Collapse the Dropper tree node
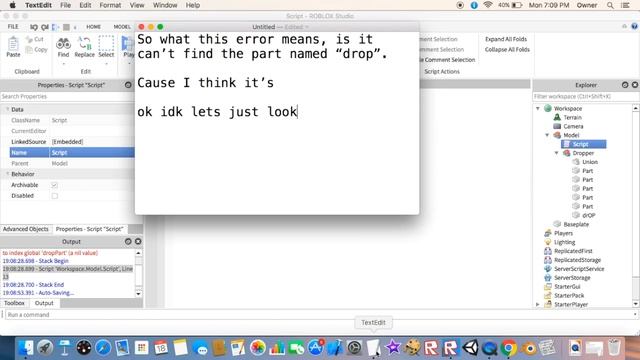The image size is (640, 360). click(x=556, y=153)
